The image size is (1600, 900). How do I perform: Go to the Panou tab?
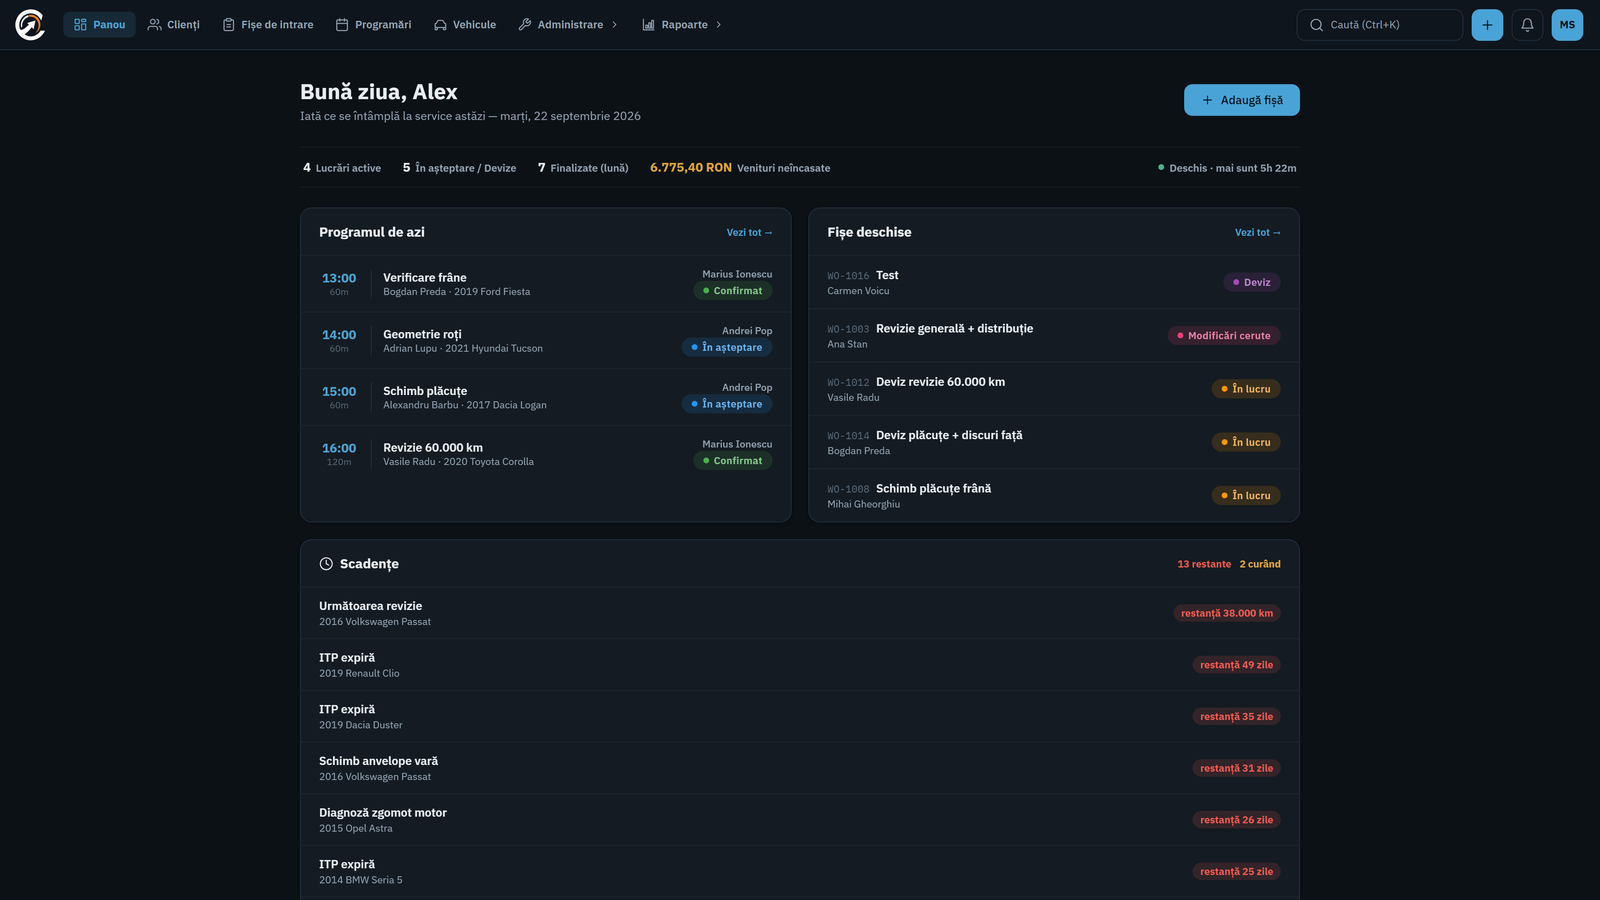(100, 25)
